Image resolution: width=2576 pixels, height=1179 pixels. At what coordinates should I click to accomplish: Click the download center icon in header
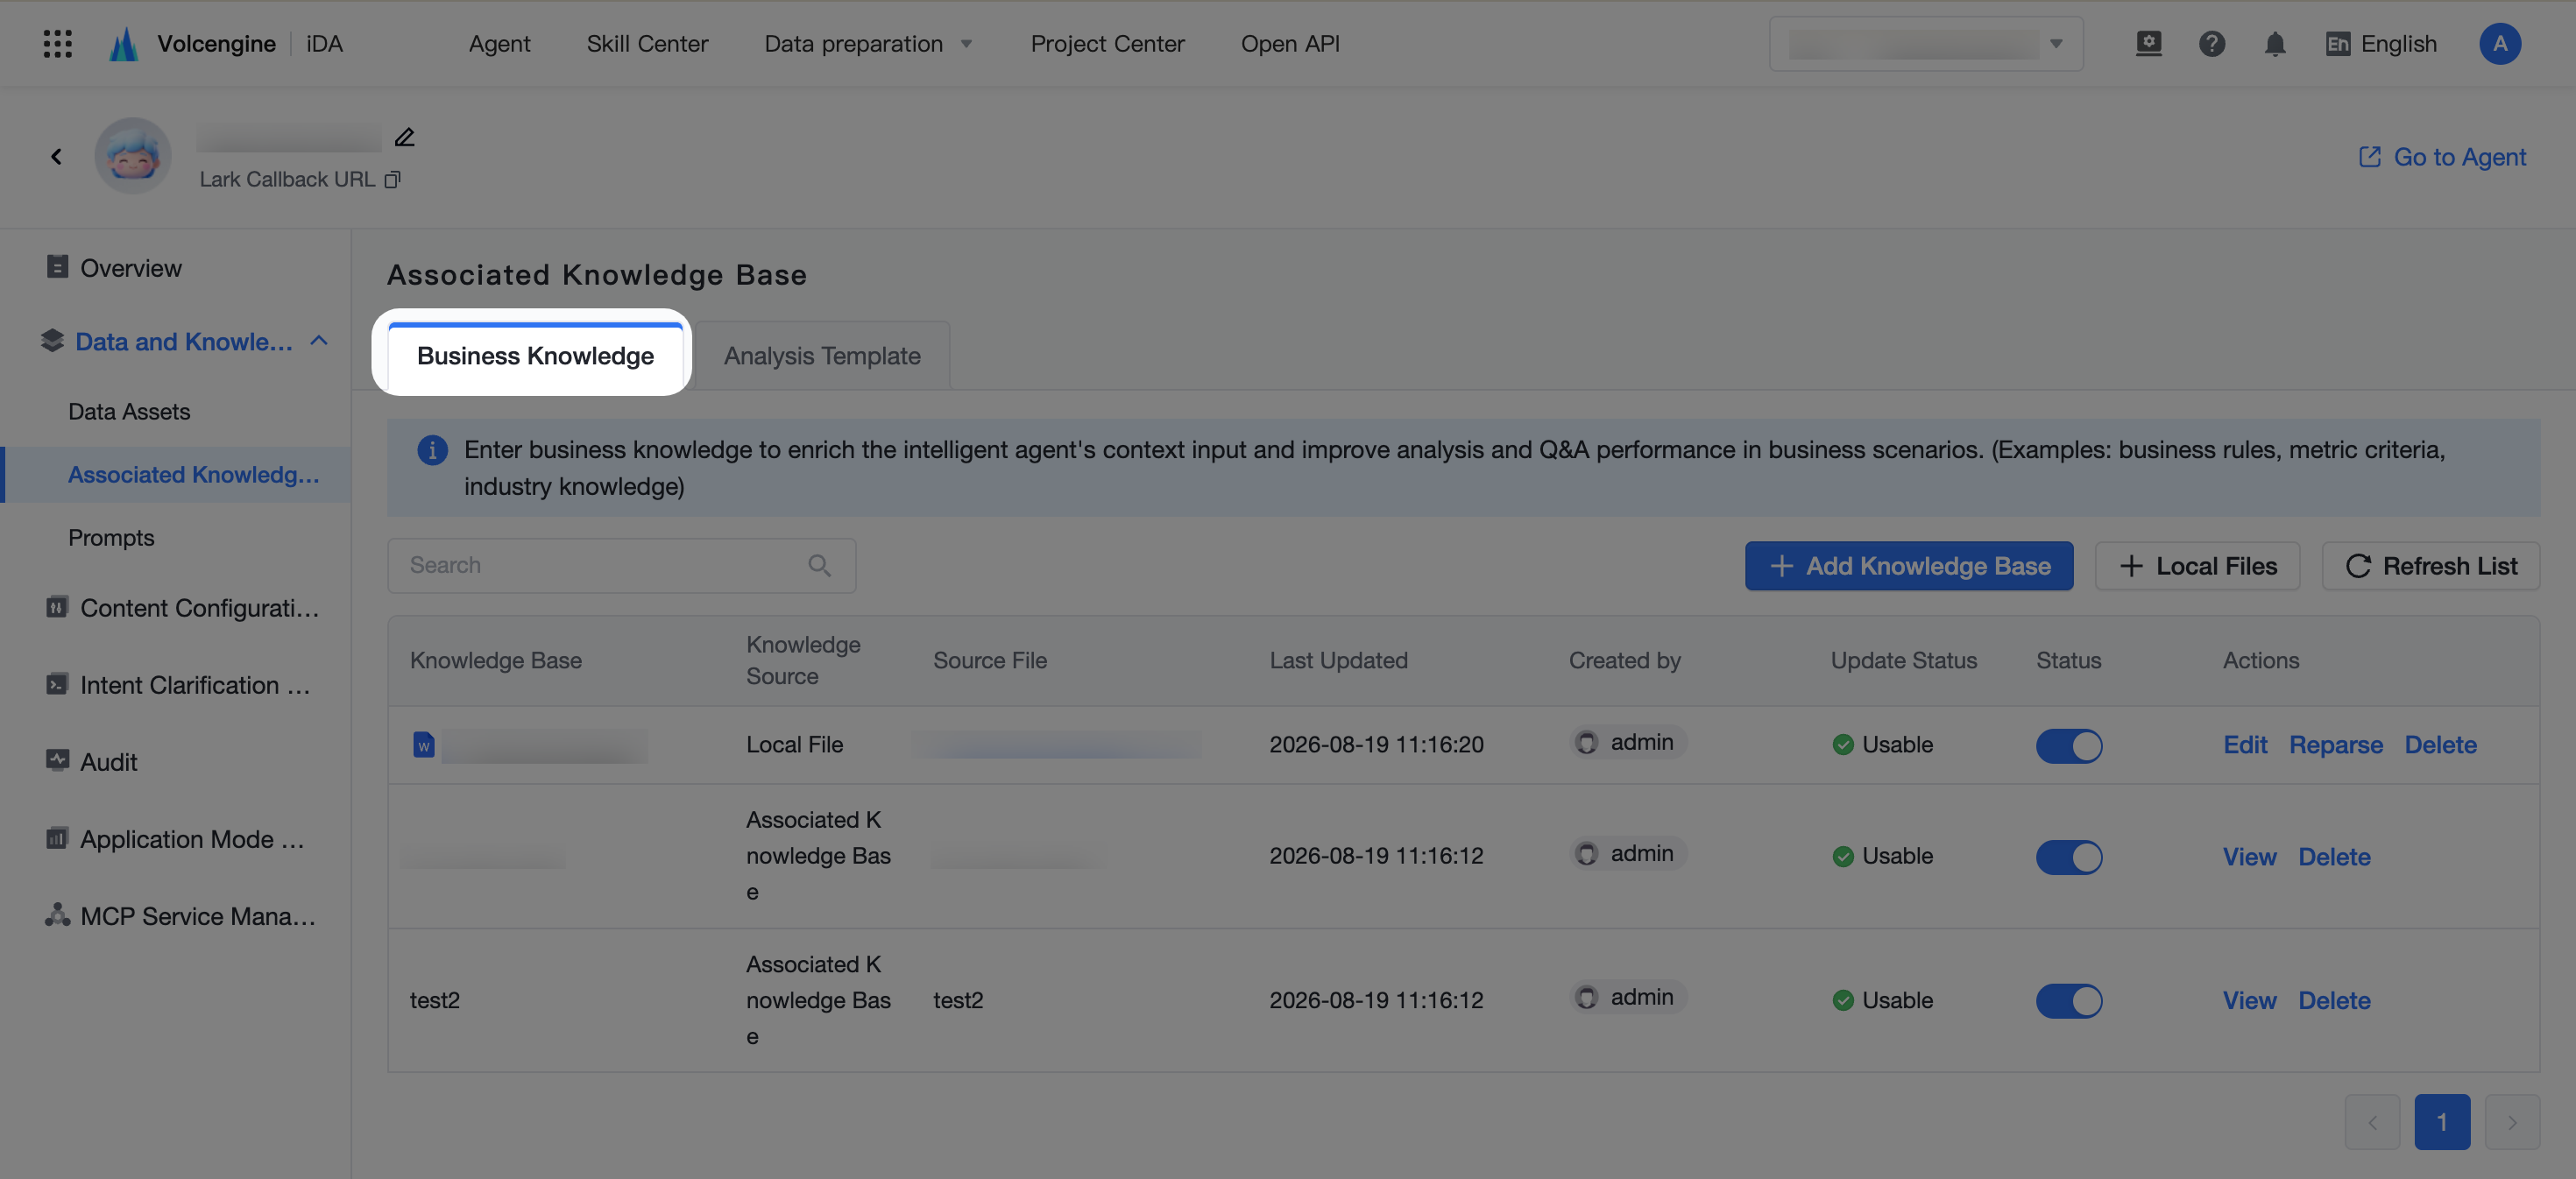tap(2148, 44)
